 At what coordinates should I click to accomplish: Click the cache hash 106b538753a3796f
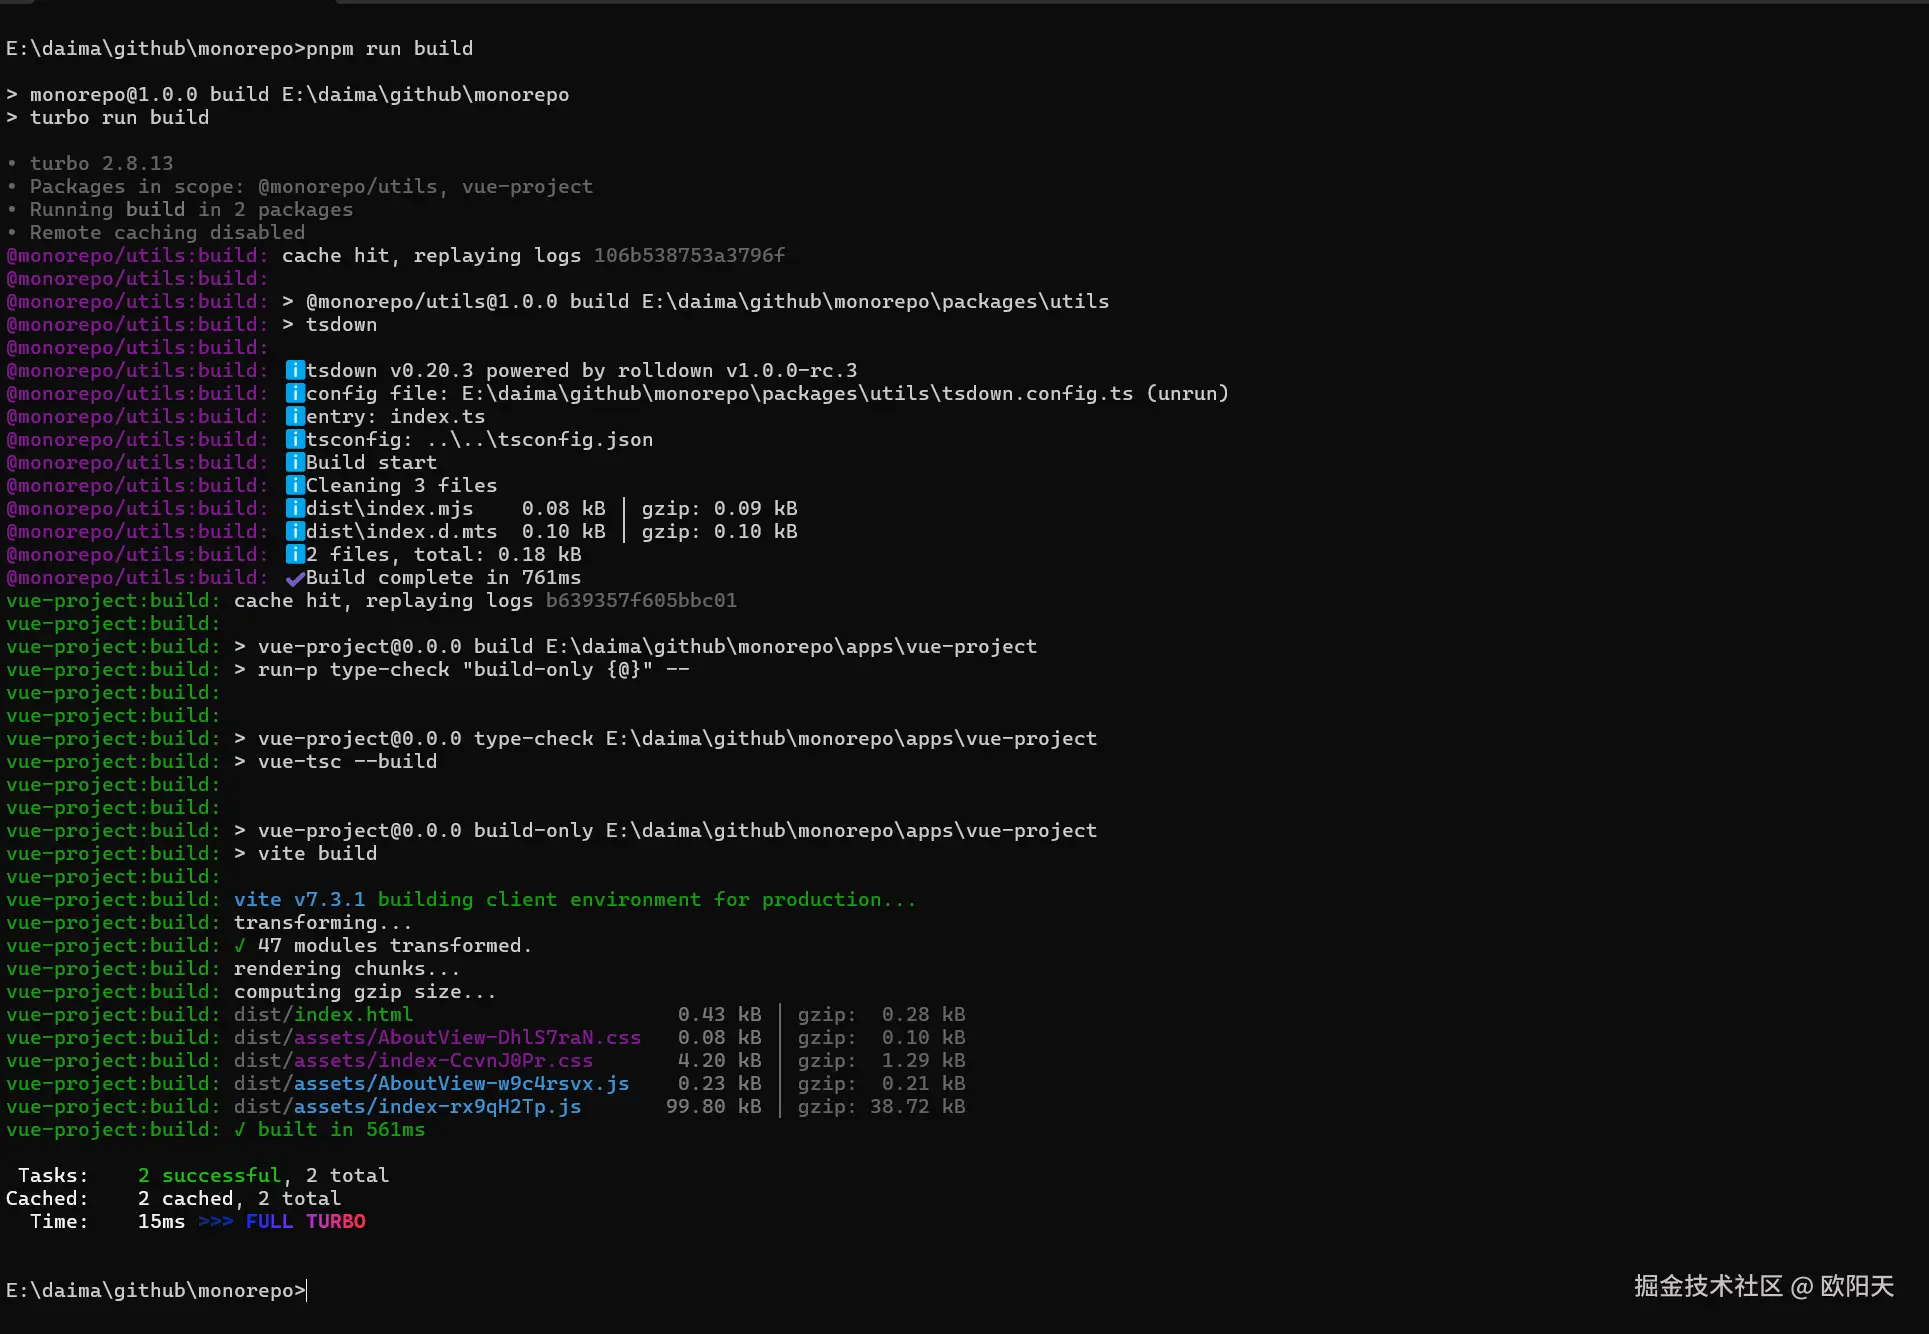(689, 256)
